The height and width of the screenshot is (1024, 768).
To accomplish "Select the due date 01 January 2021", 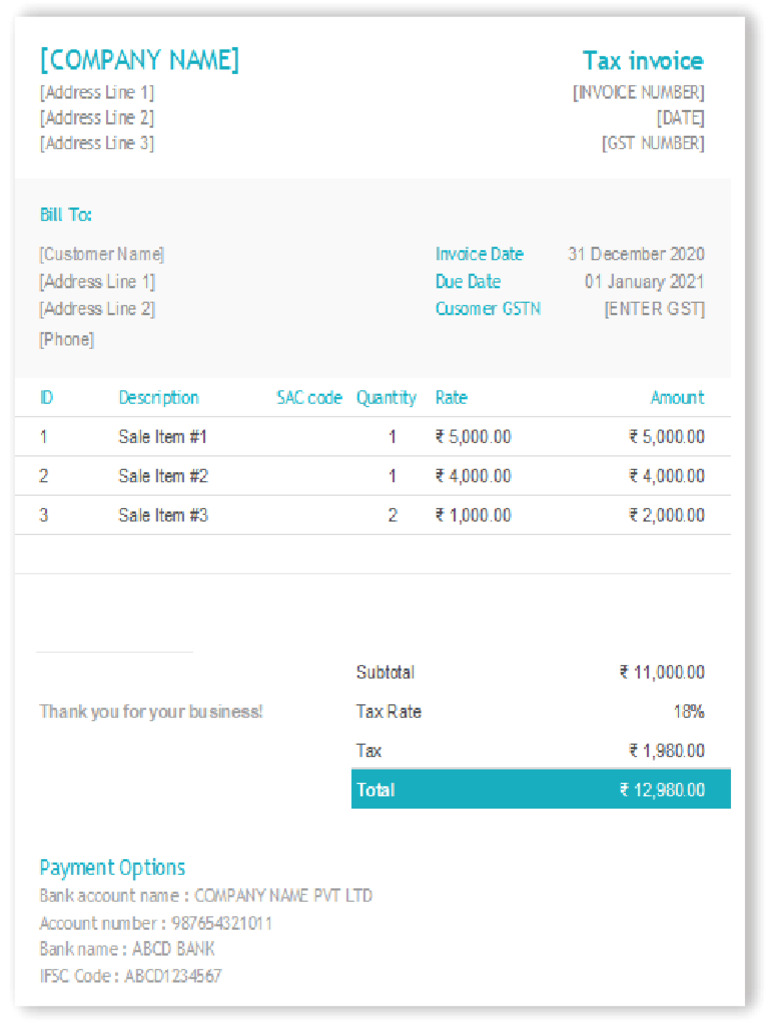I will 644,282.
